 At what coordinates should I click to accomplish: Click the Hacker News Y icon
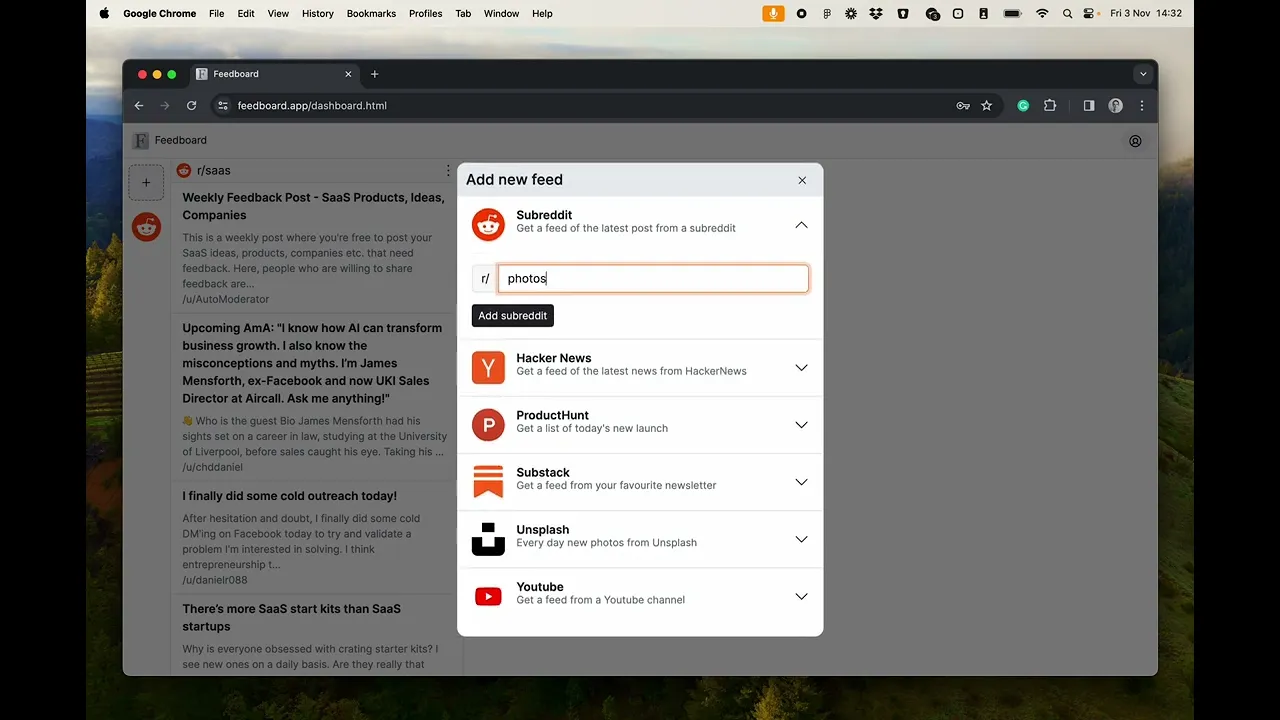pyautogui.click(x=488, y=368)
